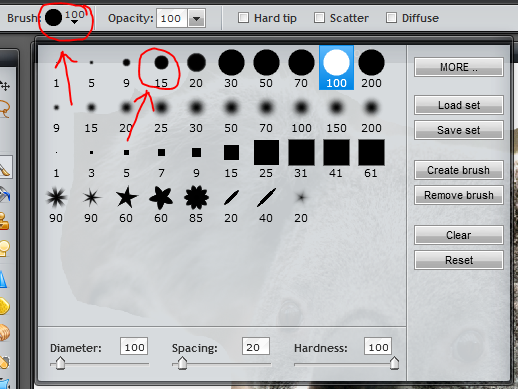Pick the soft round 9 brush
The height and width of the screenshot is (389, 518).
(x=56, y=113)
